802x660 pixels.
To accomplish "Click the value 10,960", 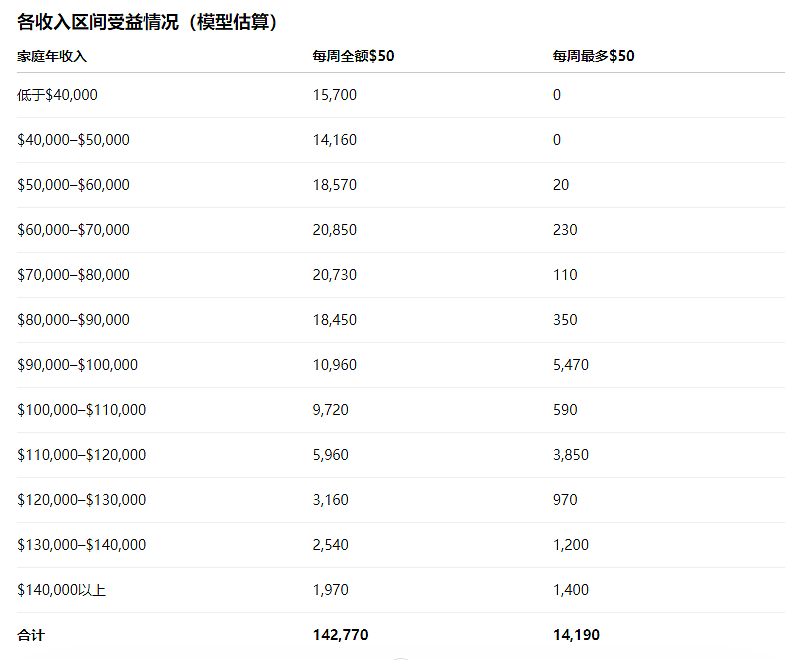I will pyautogui.click(x=335, y=365).
